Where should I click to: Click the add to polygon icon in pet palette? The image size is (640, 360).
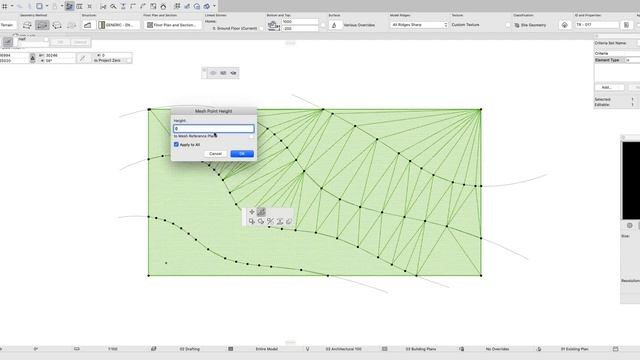(x=252, y=221)
